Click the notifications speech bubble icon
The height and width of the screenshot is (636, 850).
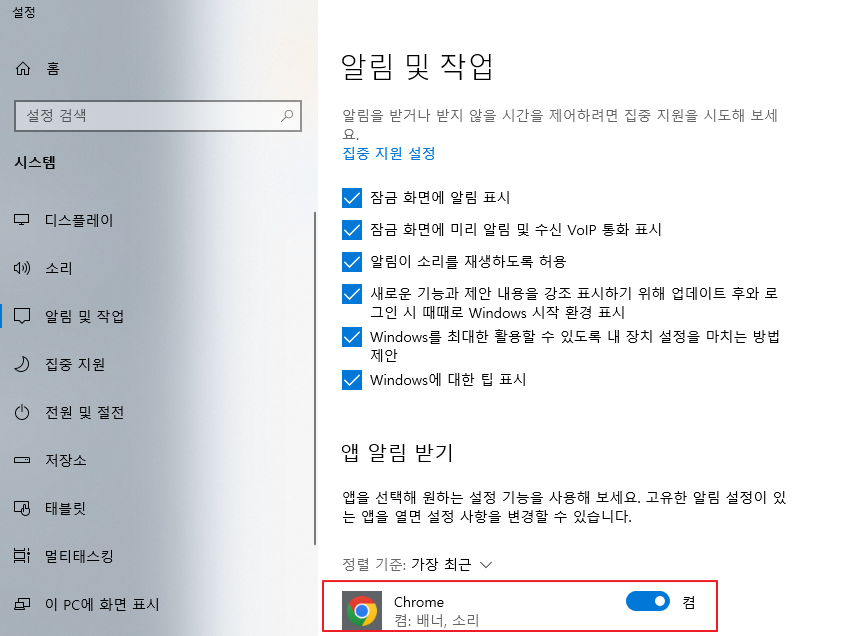[x=22, y=316]
